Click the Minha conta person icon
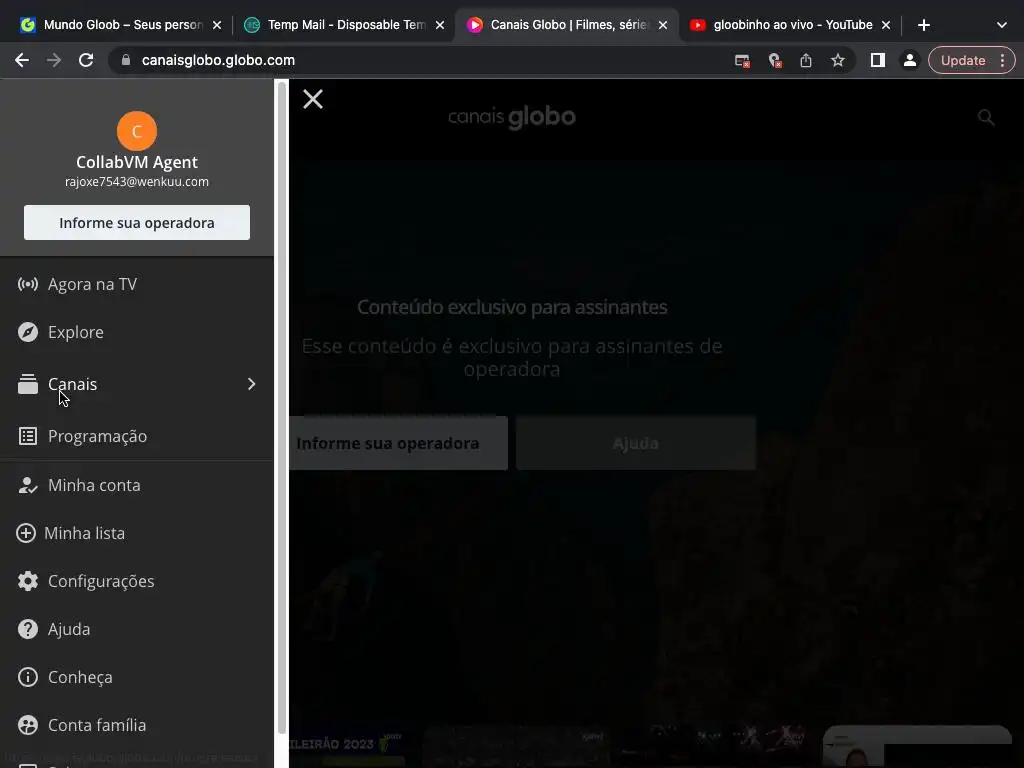The height and width of the screenshot is (768, 1024). 27,485
